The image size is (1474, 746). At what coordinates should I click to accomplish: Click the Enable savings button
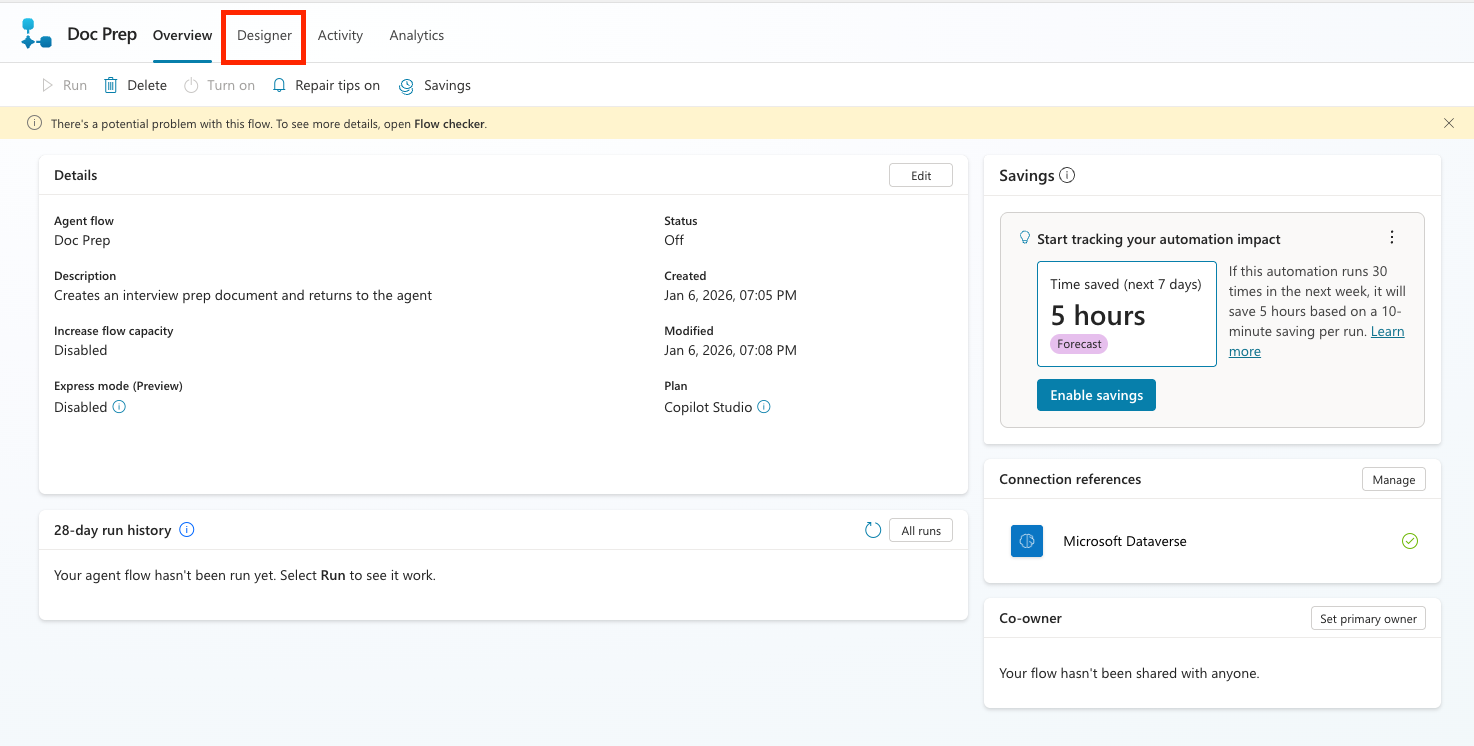(x=1096, y=395)
